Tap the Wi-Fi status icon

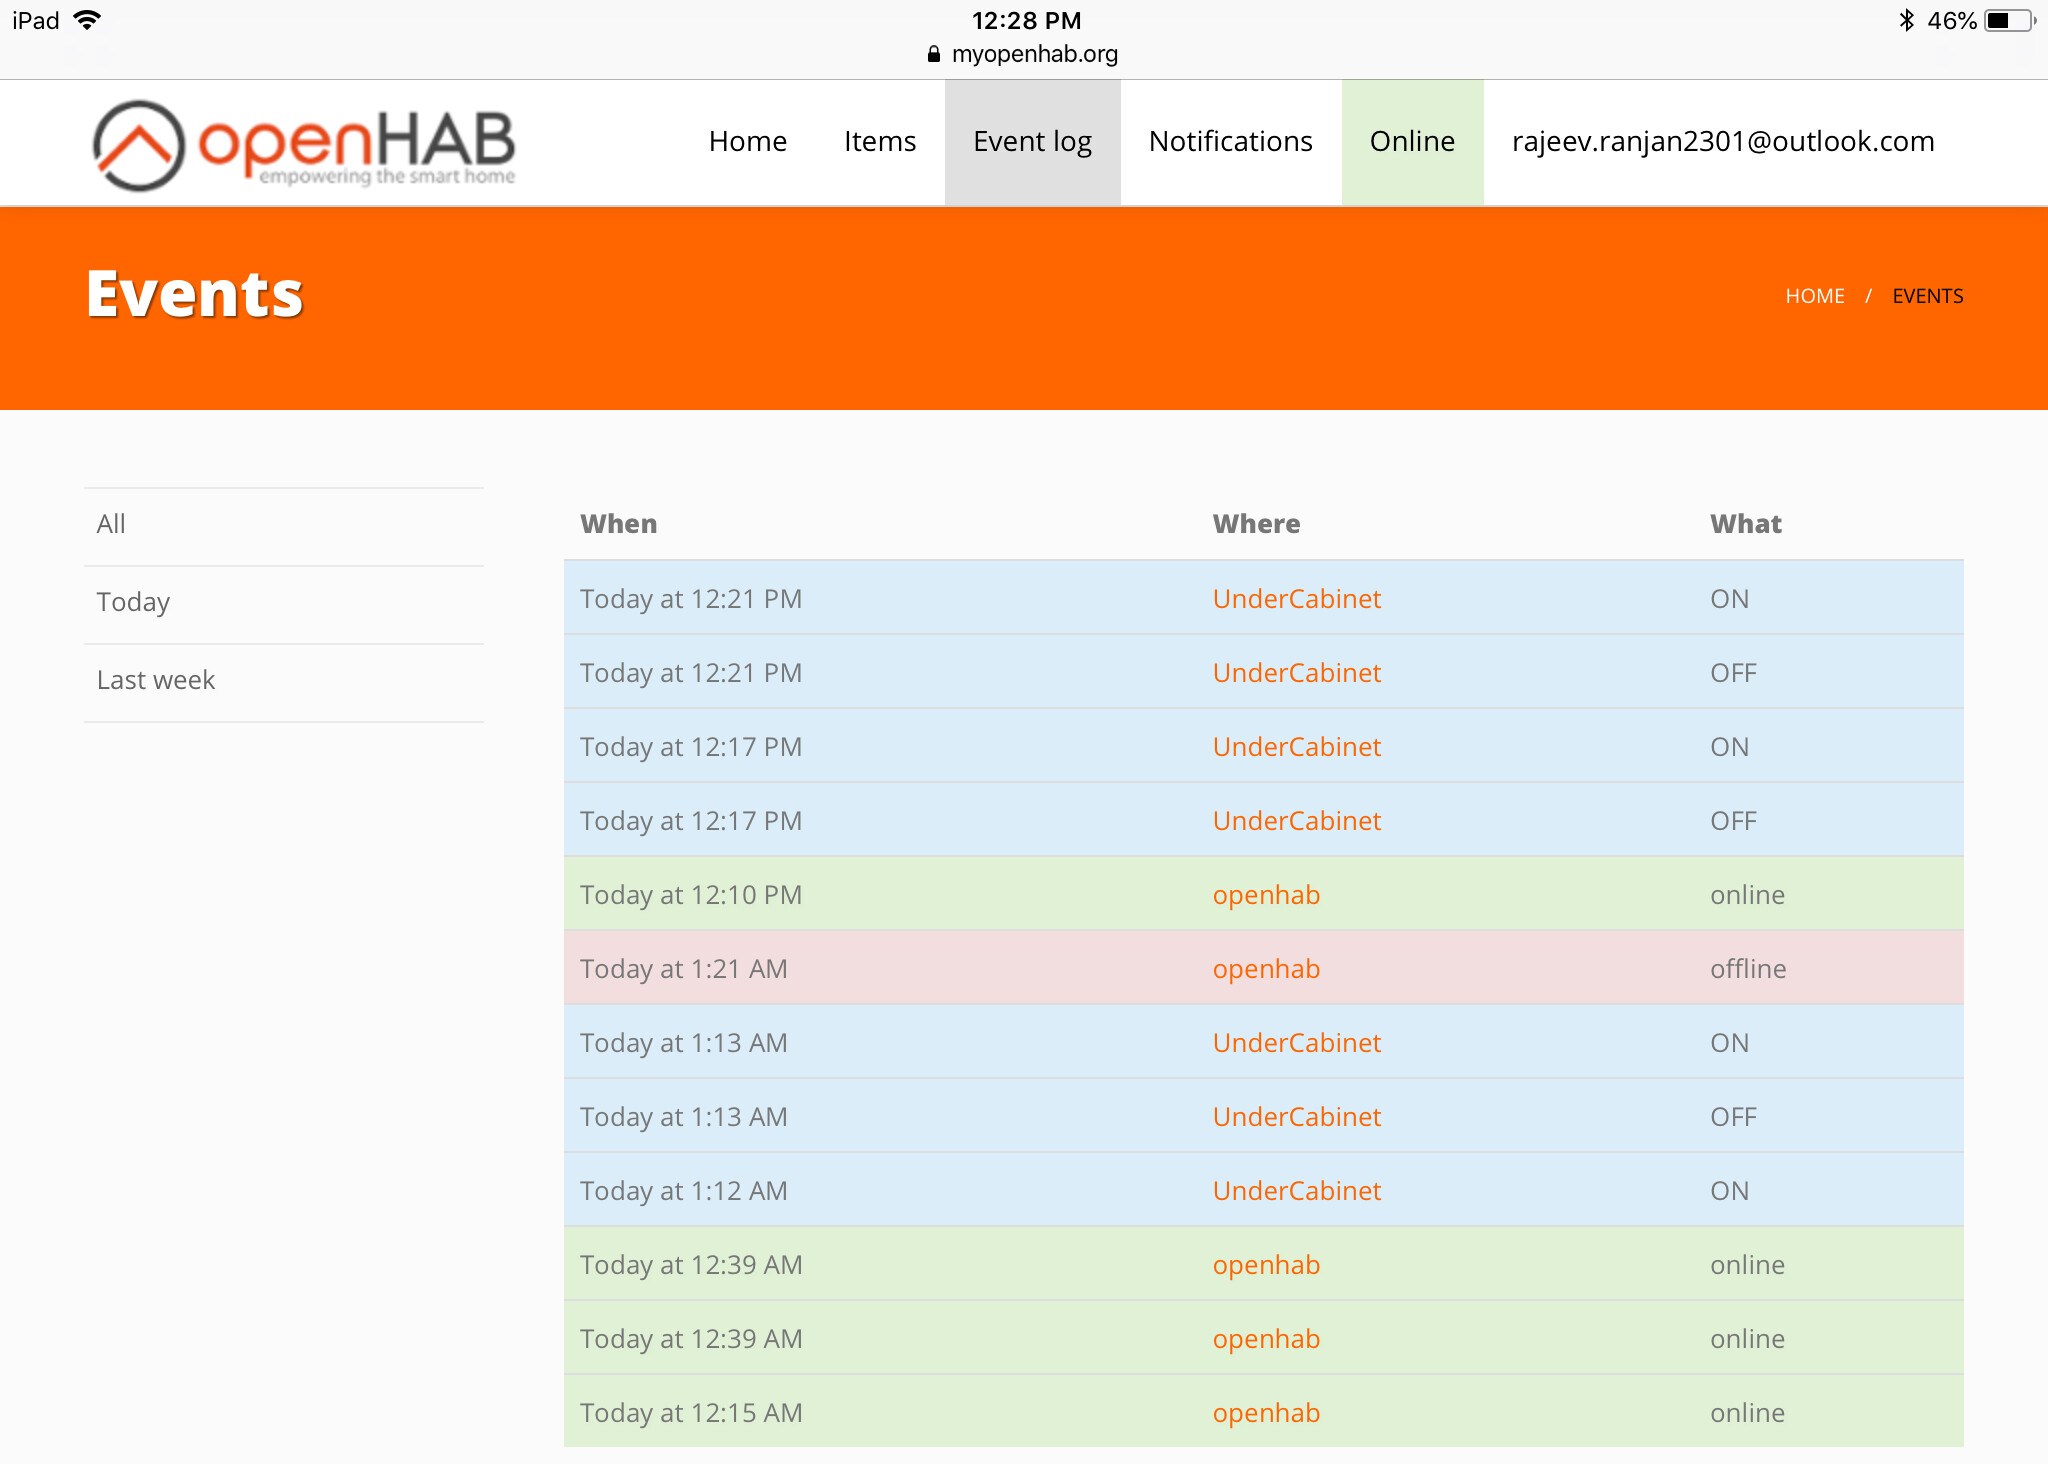click(88, 20)
